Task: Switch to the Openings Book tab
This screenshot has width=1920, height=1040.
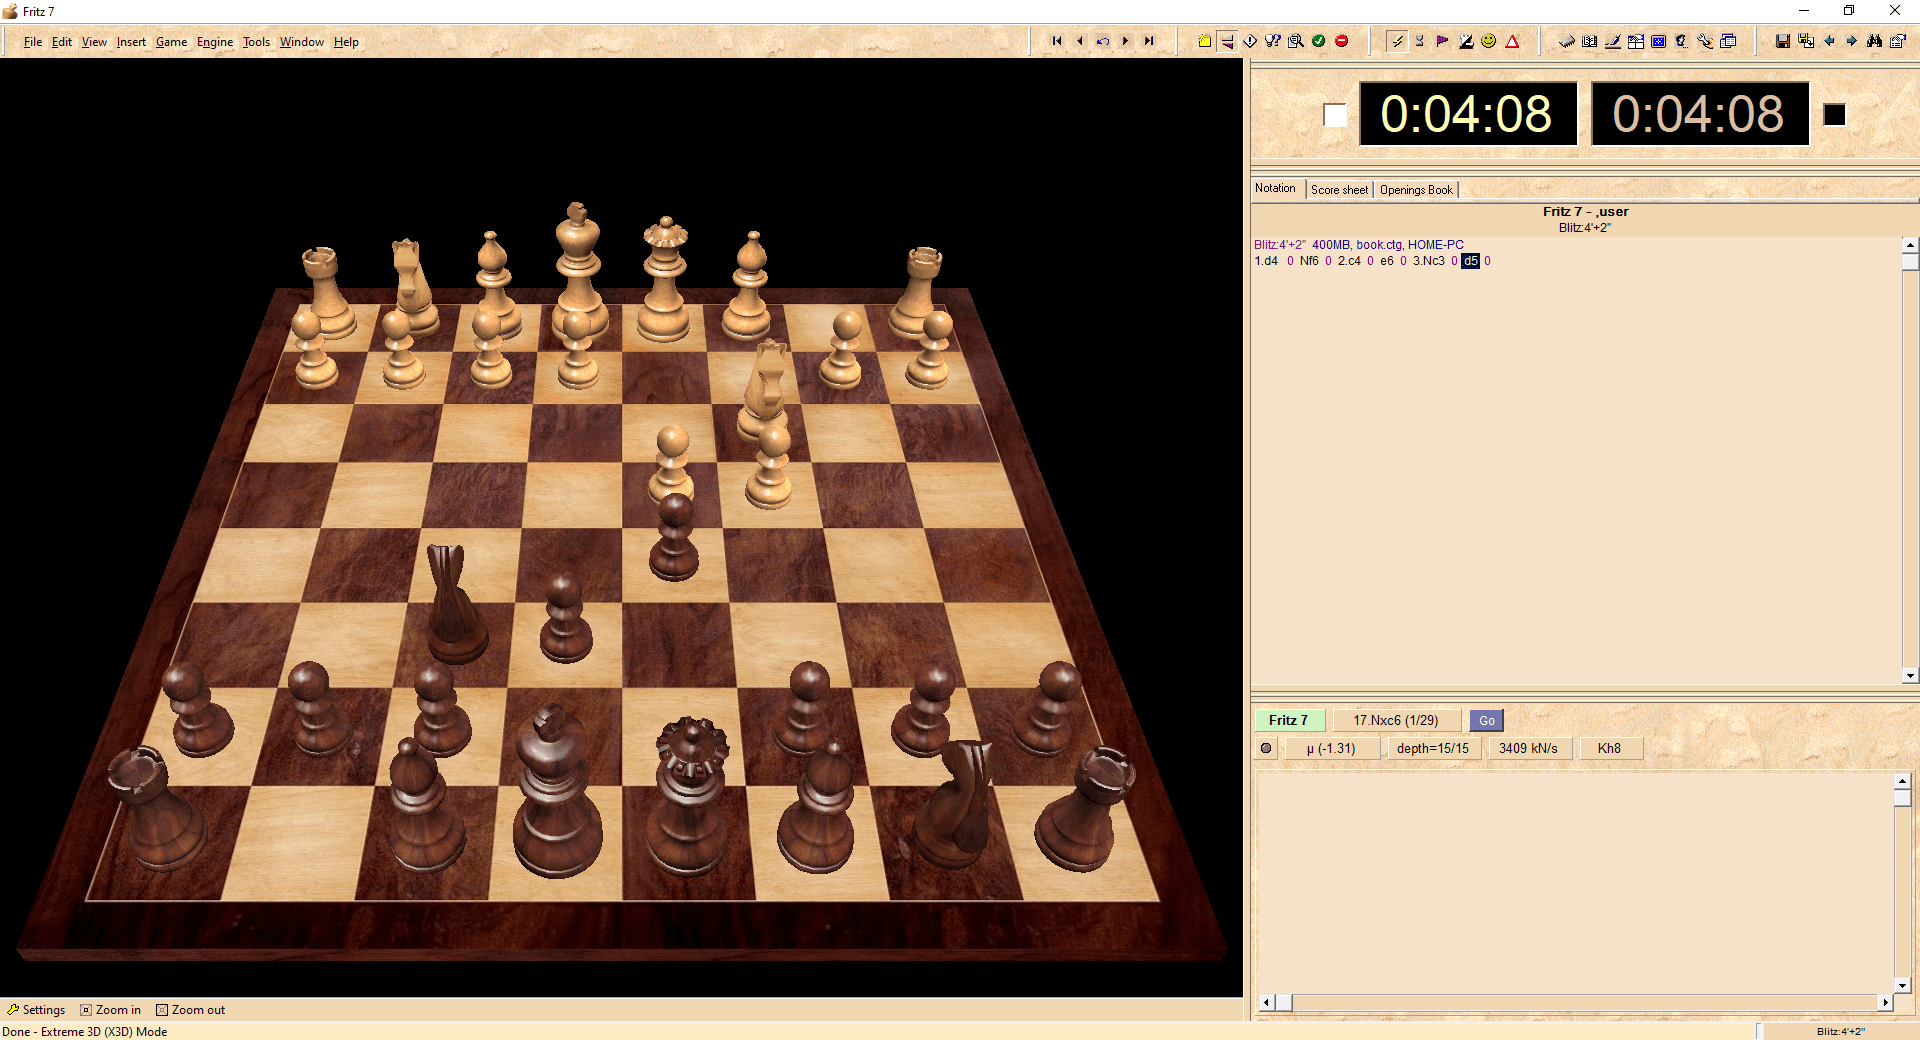Action: [1416, 190]
